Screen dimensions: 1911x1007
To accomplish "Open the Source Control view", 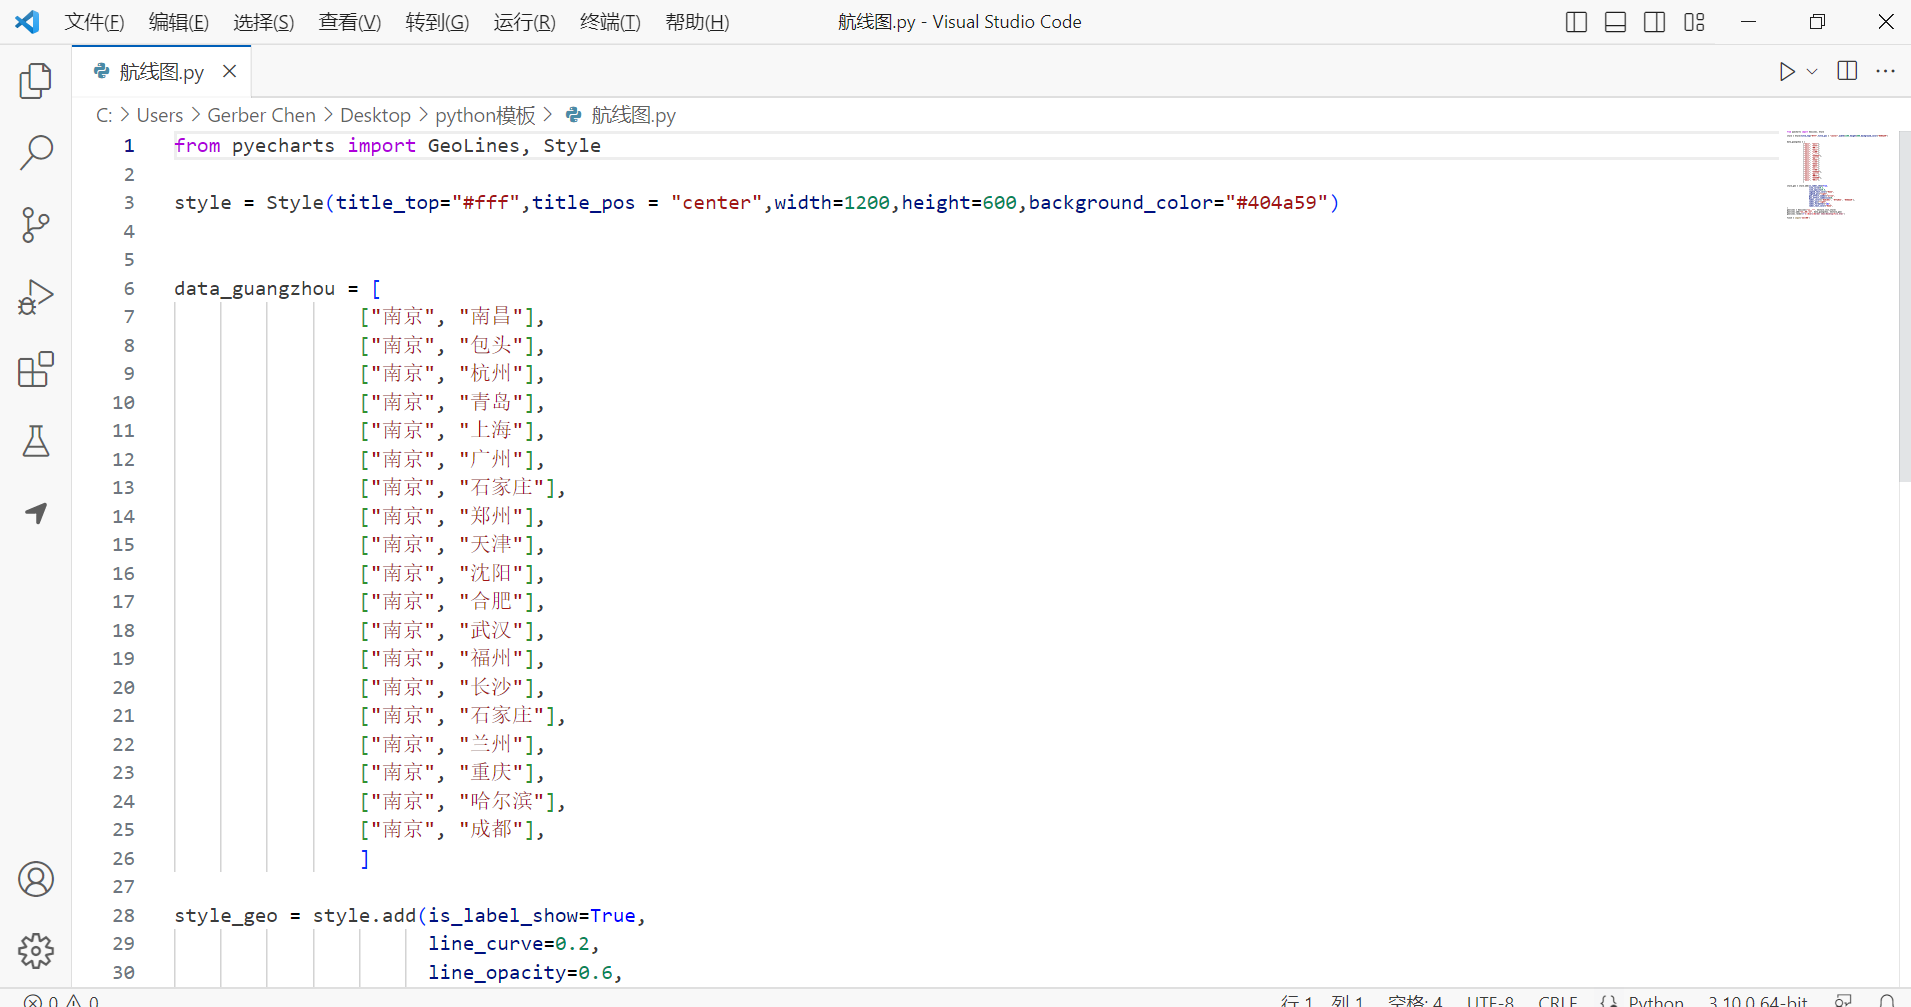I will (36, 225).
